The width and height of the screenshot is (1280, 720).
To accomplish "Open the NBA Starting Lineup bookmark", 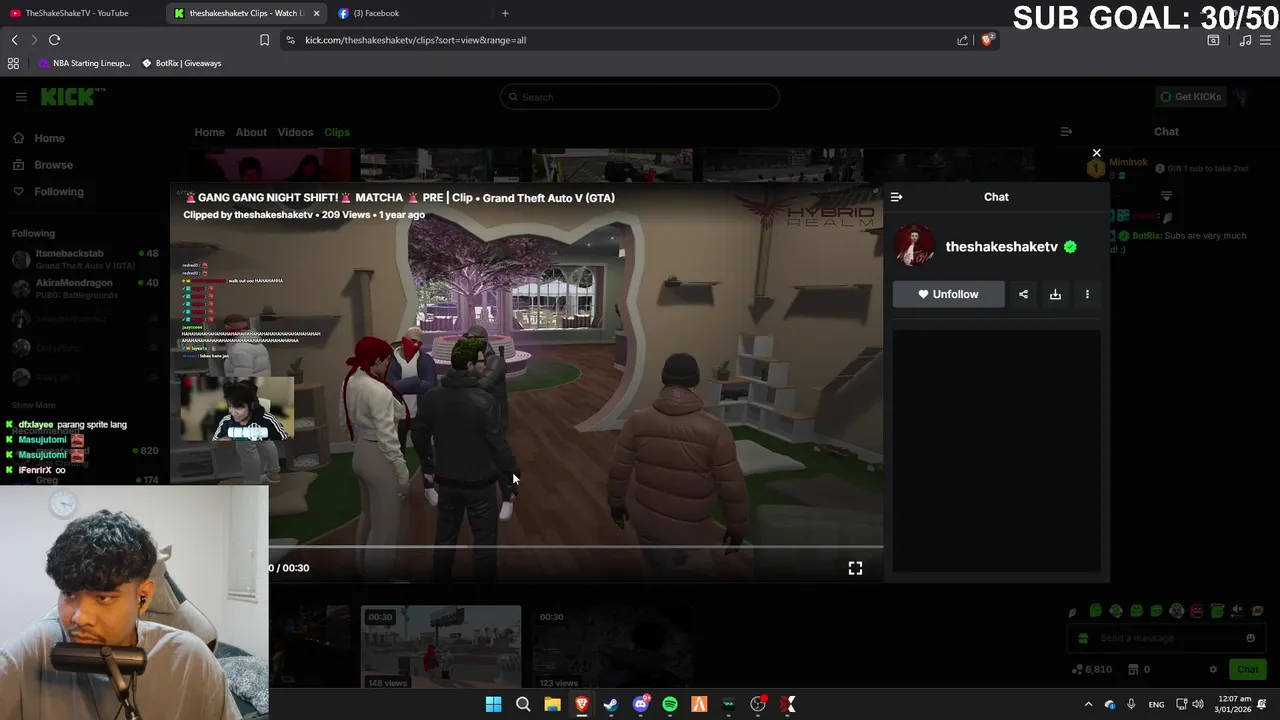I will coord(85,63).
